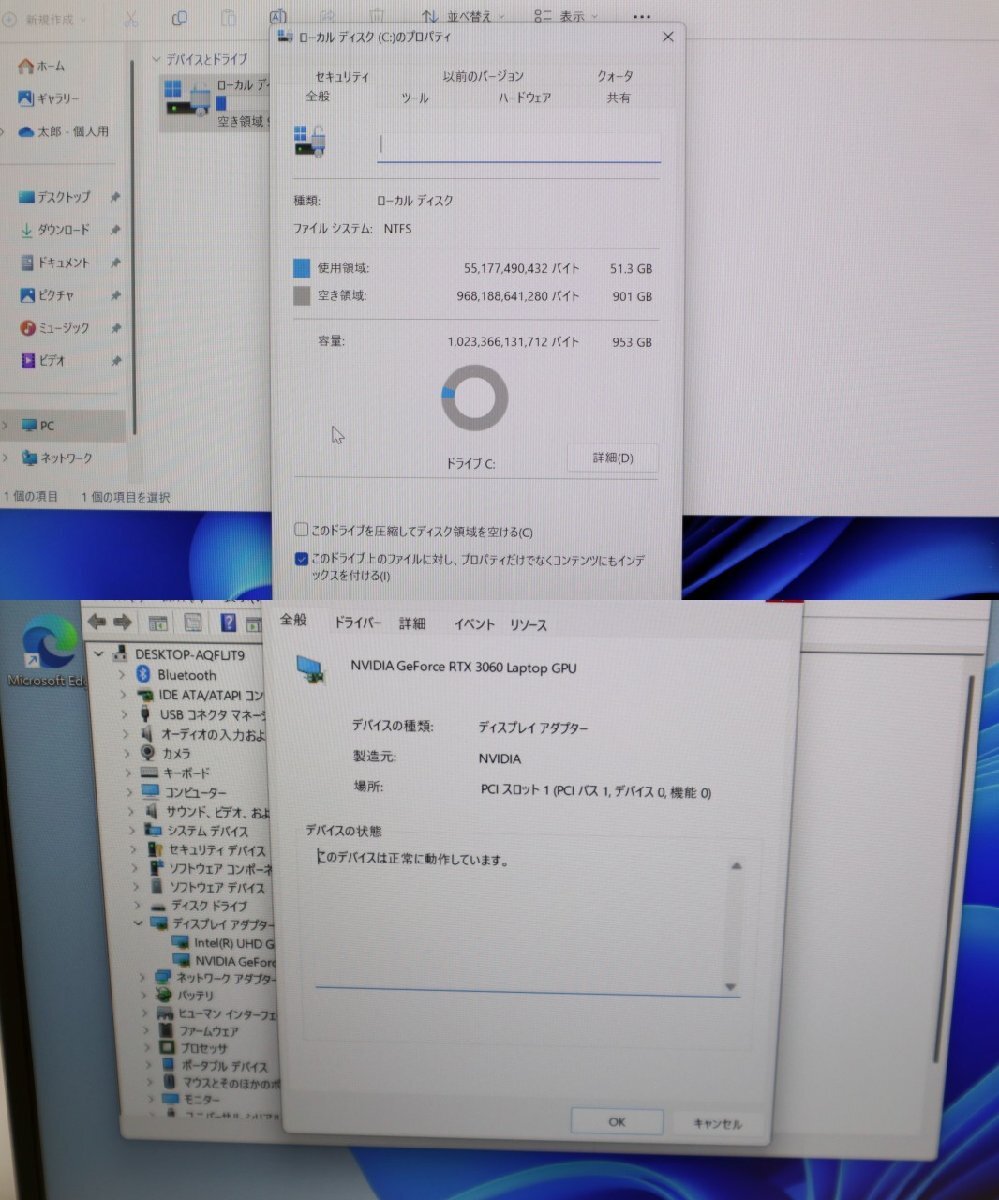Collapse the デバイスとドライブ group
Screen dimensions: 999x1200
pos(157,60)
